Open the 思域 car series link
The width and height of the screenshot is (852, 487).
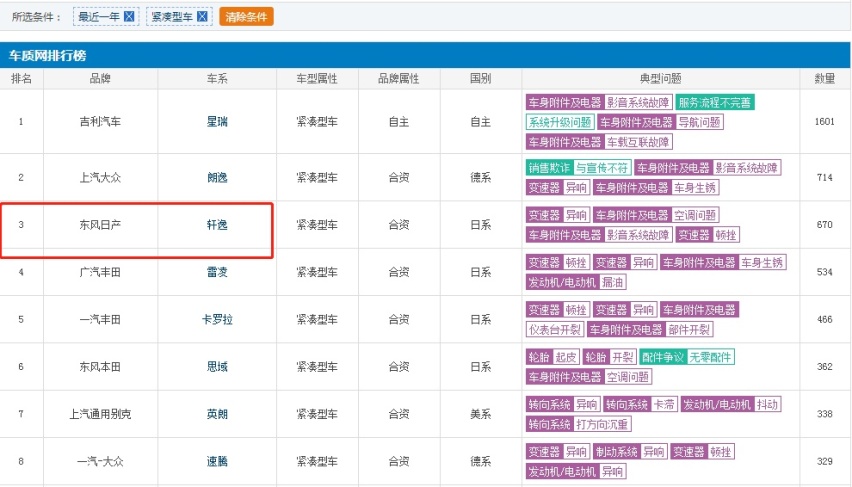(217, 367)
